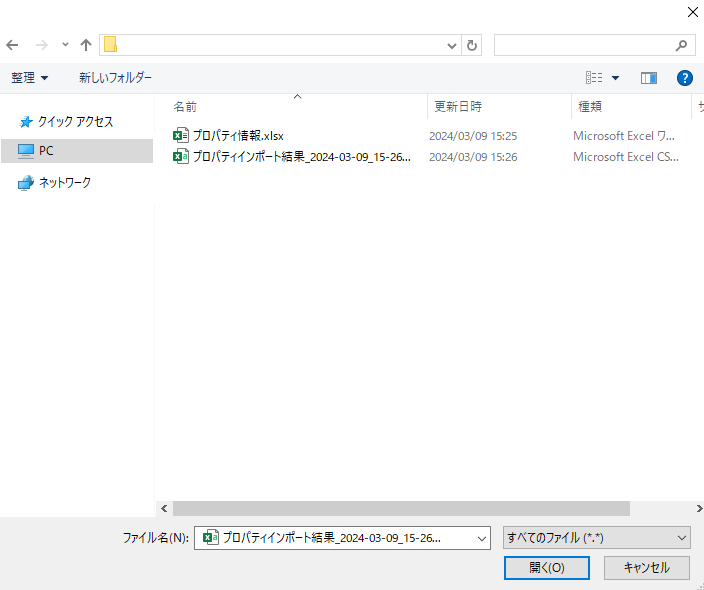Click the 開く(O) button
The image size is (704, 590).
tap(547, 567)
